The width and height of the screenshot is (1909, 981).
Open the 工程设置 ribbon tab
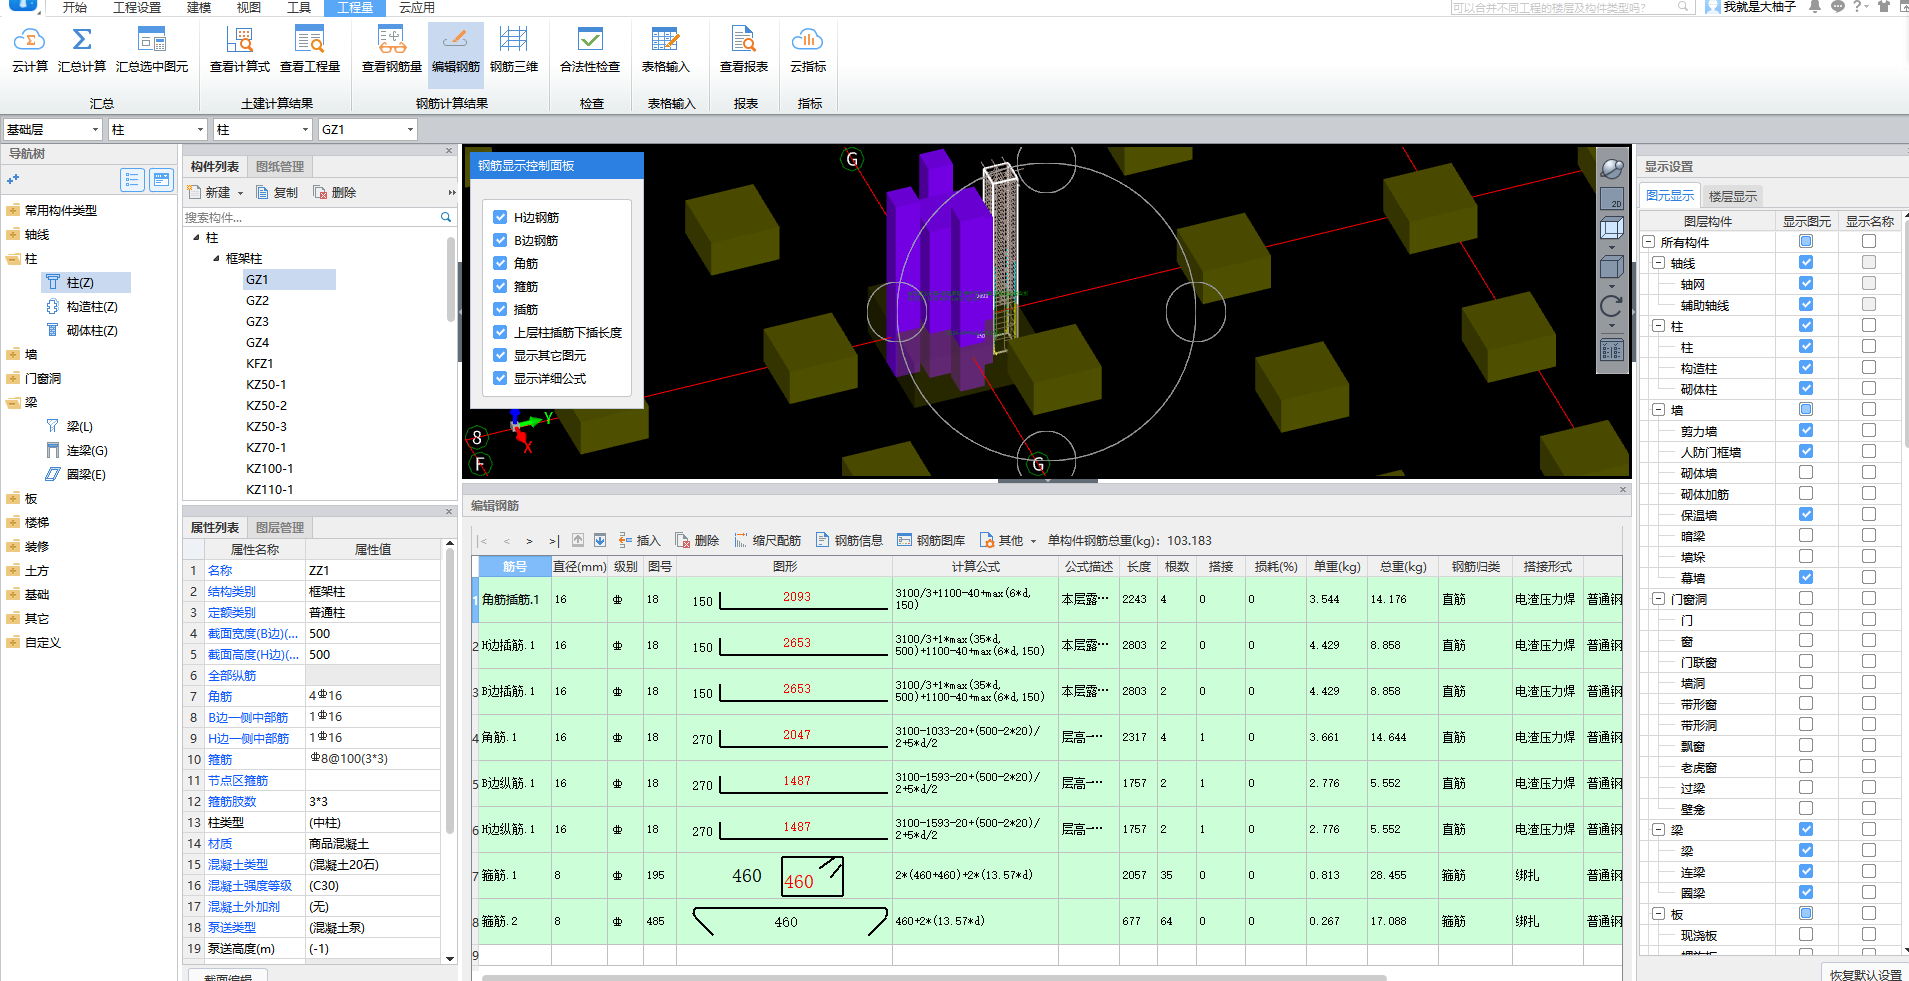(137, 7)
